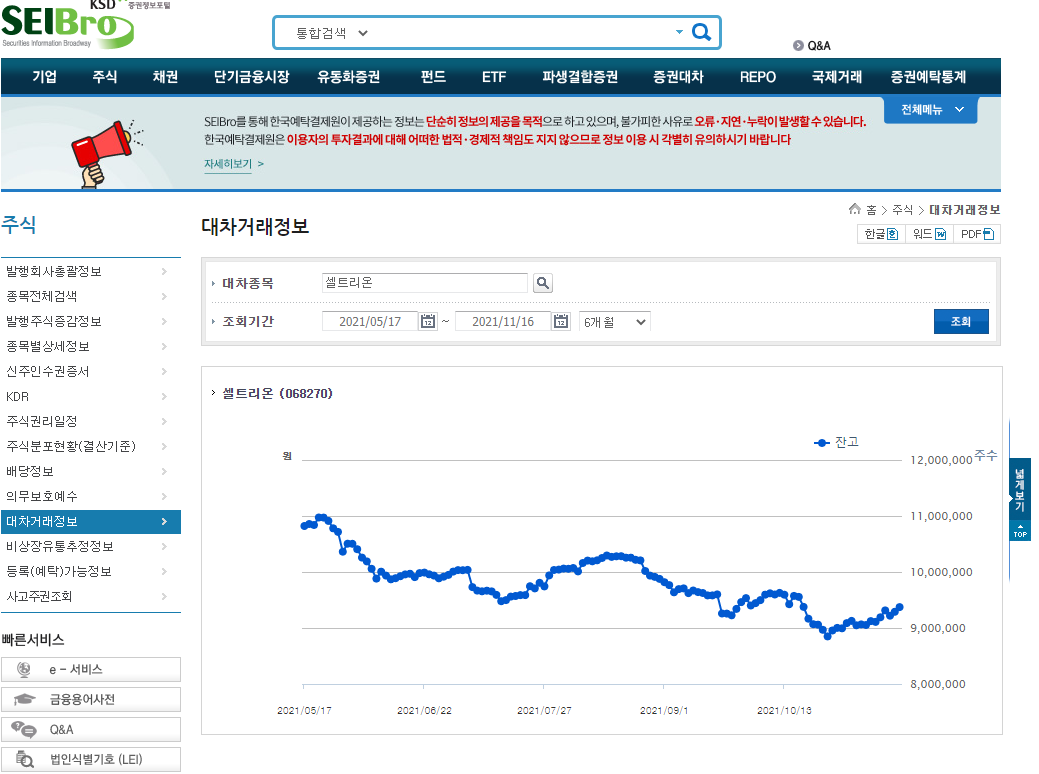Screen dimensions: 1039x774
Task: Open the 주식 top menu
Action: tap(105, 77)
